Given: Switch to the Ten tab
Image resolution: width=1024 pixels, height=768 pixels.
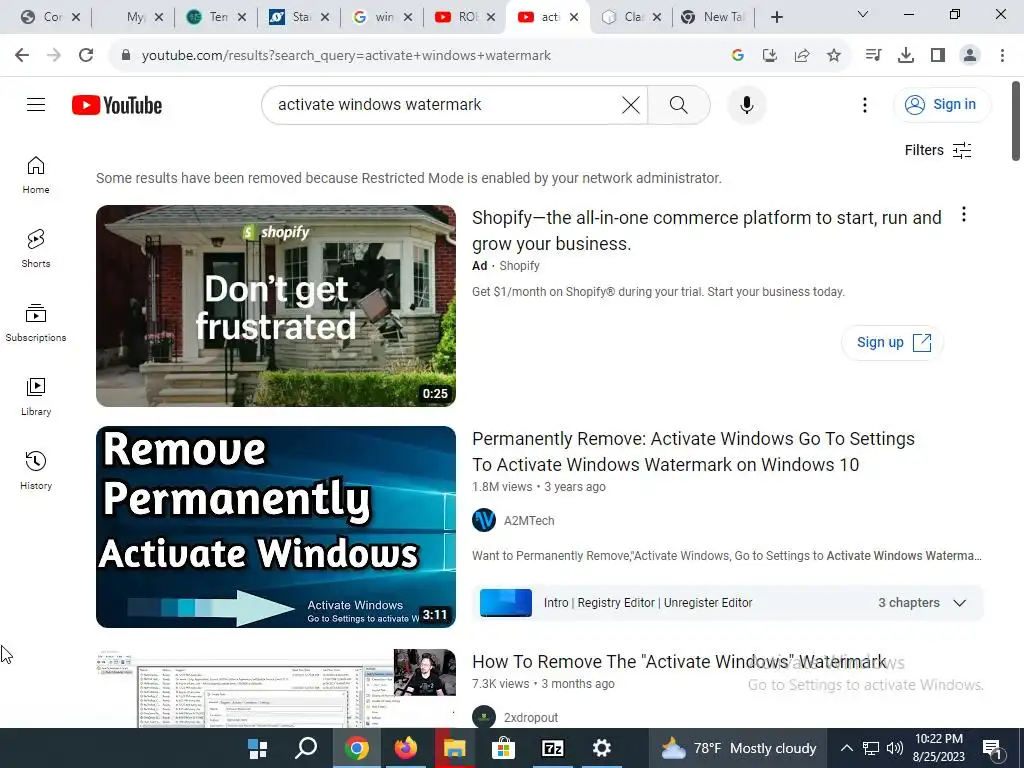Looking at the screenshot, I should [217, 17].
